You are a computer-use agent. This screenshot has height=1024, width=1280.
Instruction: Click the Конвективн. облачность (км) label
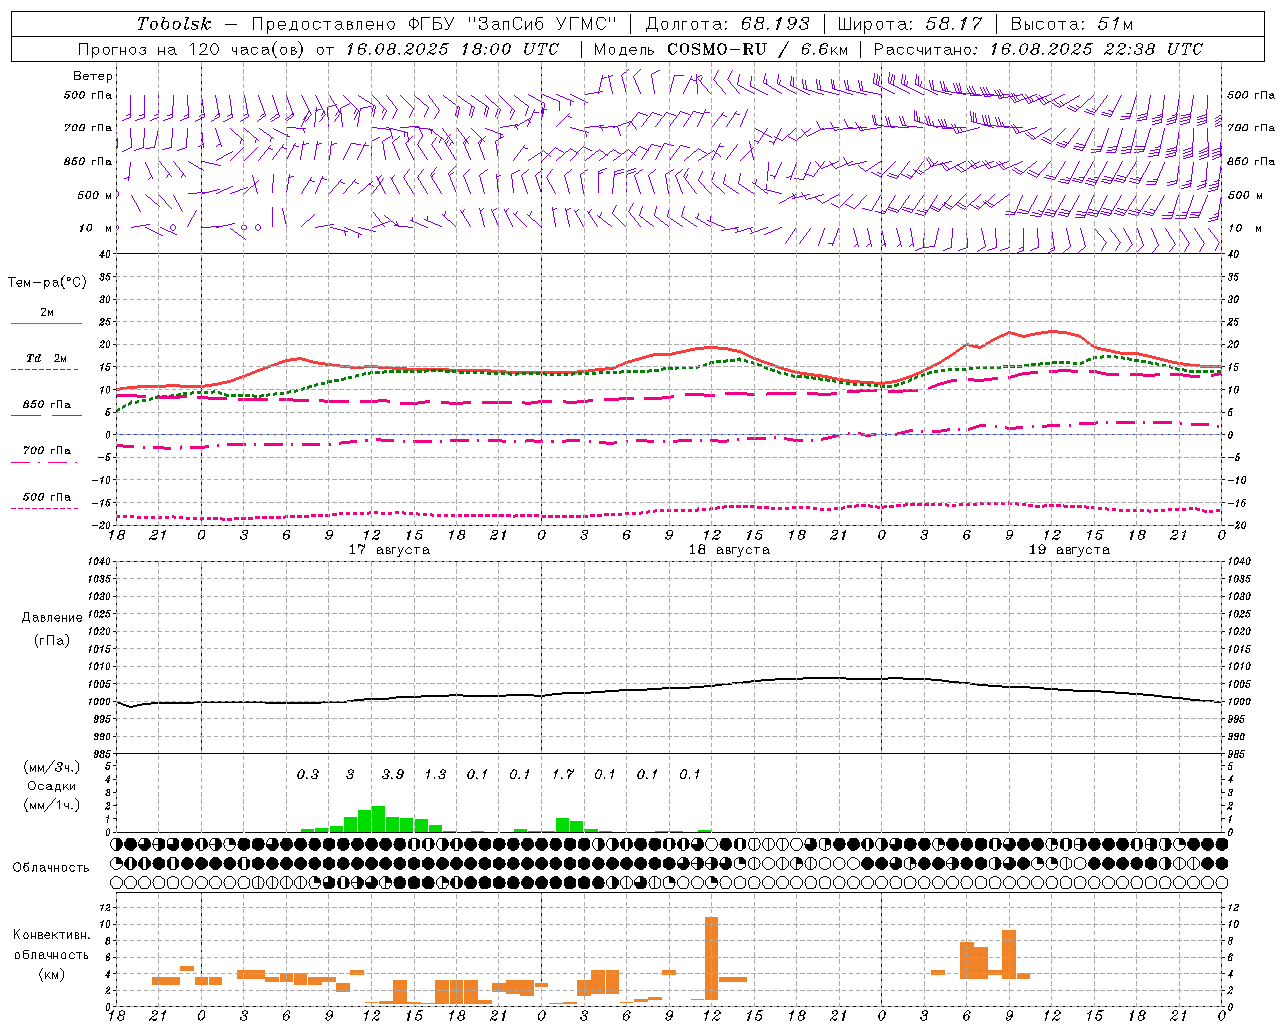tap(51, 954)
